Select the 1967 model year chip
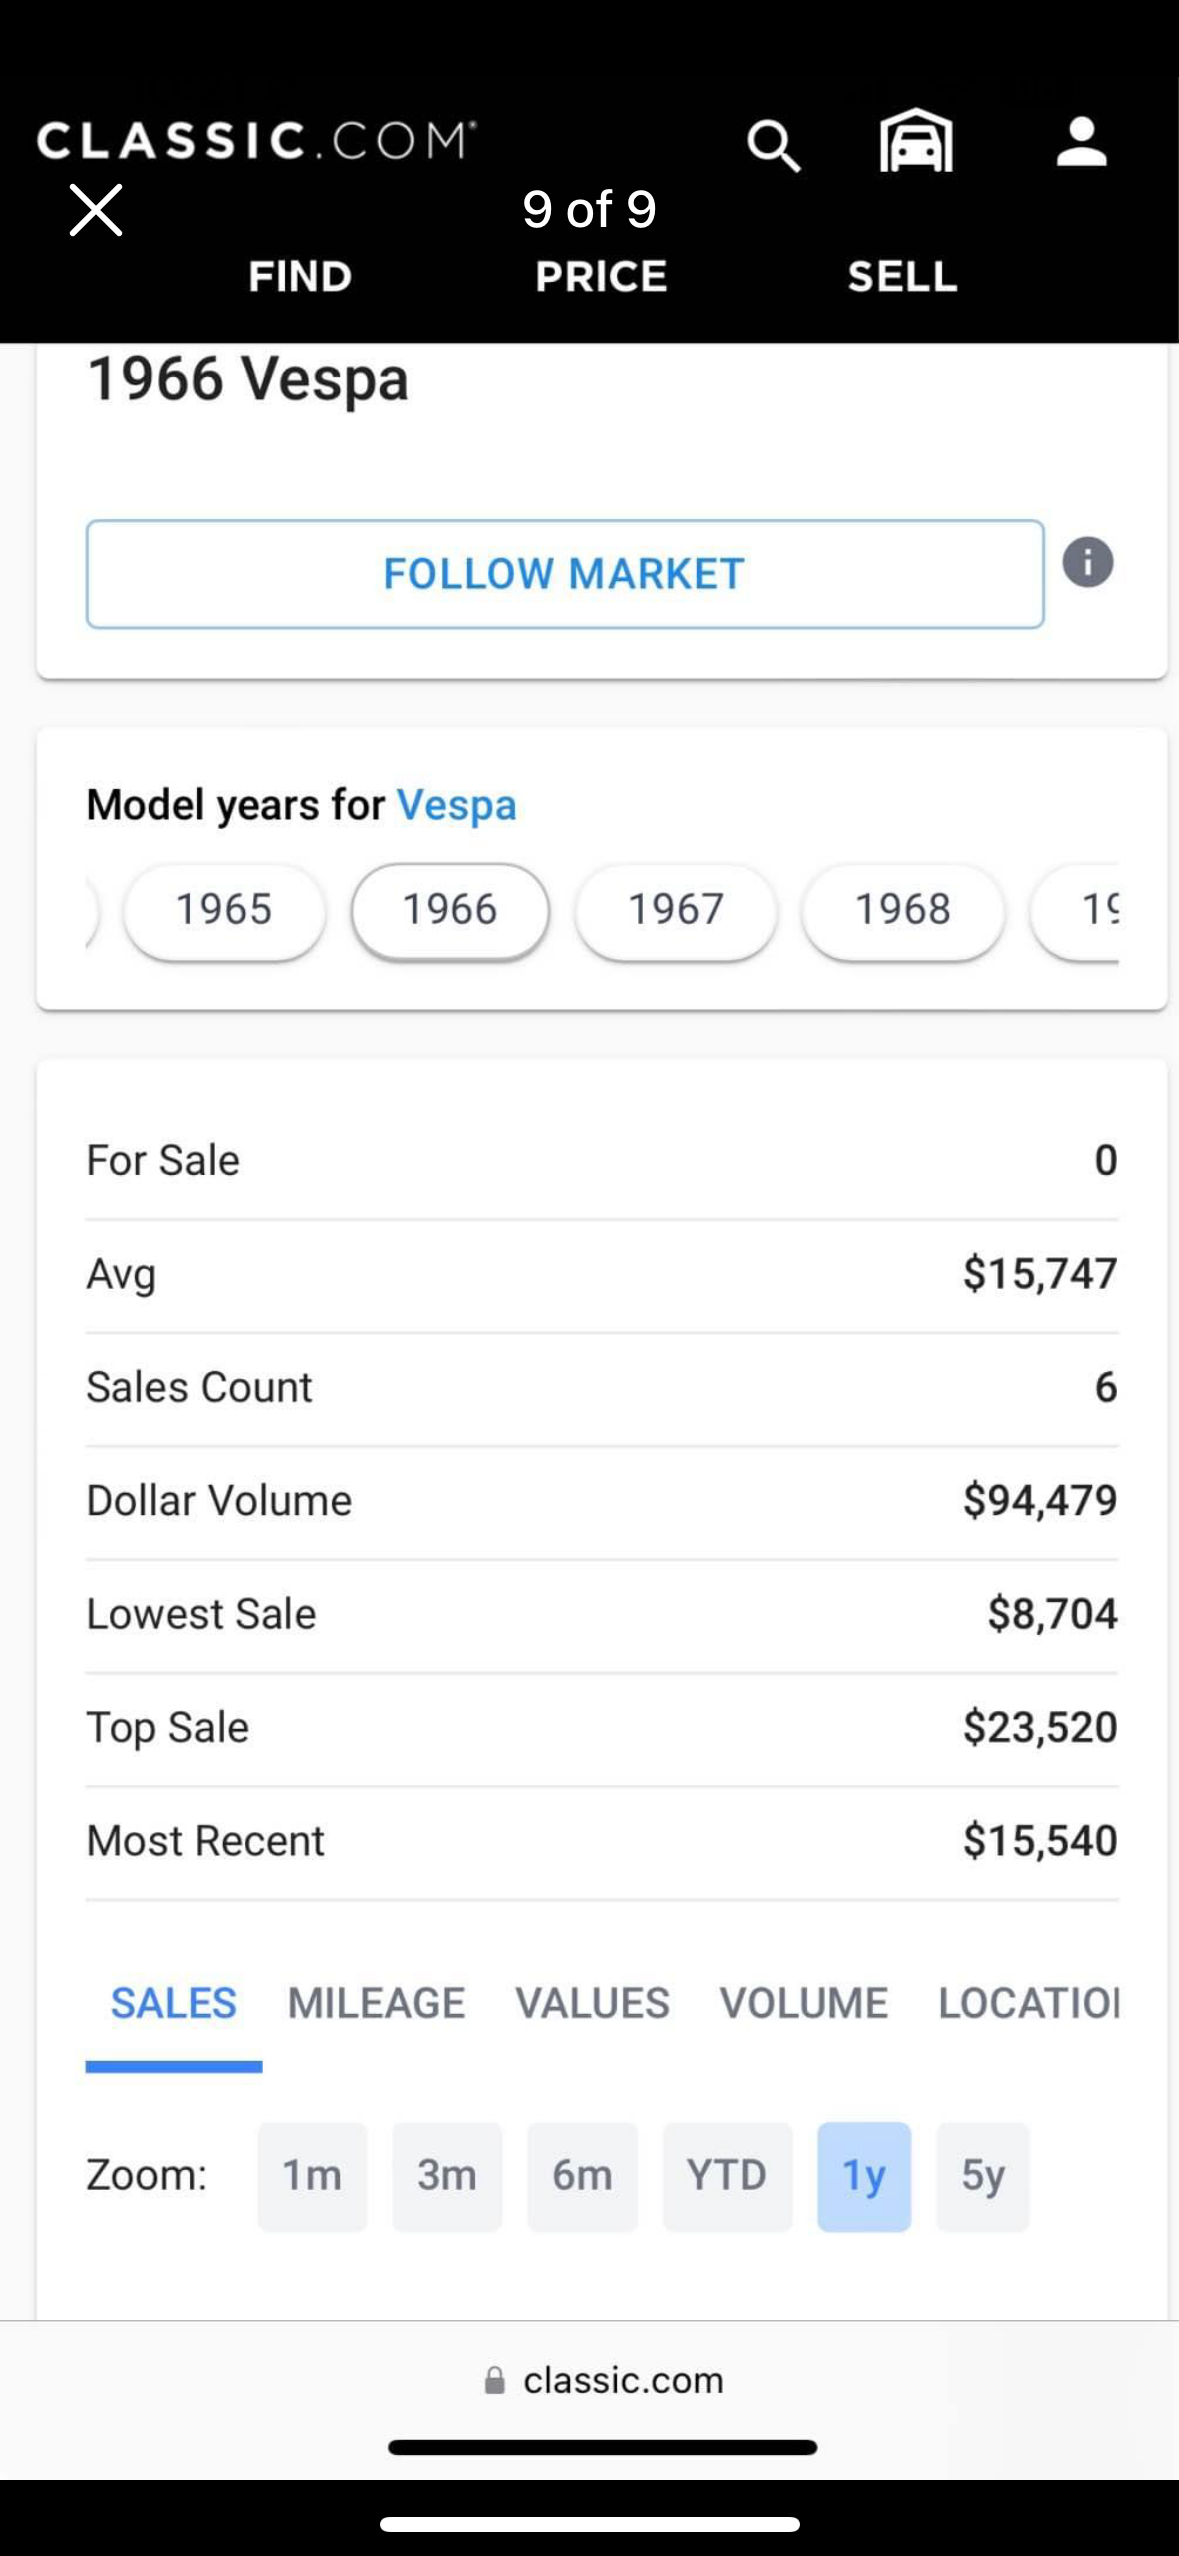This screenshot has width=1179, height=2556. point(676,910)
